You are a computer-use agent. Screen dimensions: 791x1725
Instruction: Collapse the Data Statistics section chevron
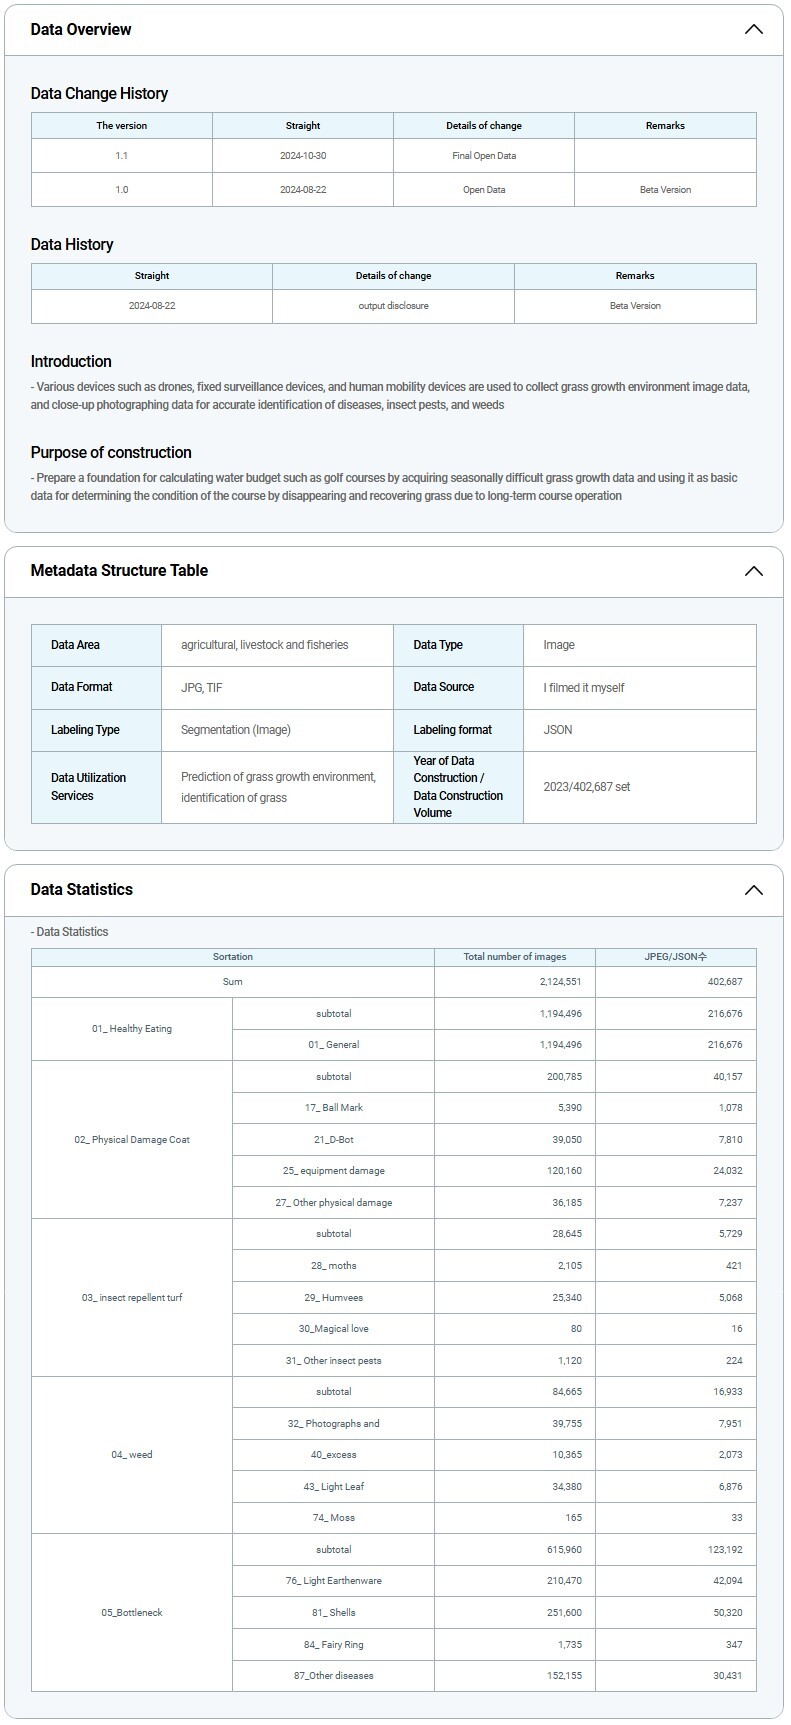click(x=753, y=890)
